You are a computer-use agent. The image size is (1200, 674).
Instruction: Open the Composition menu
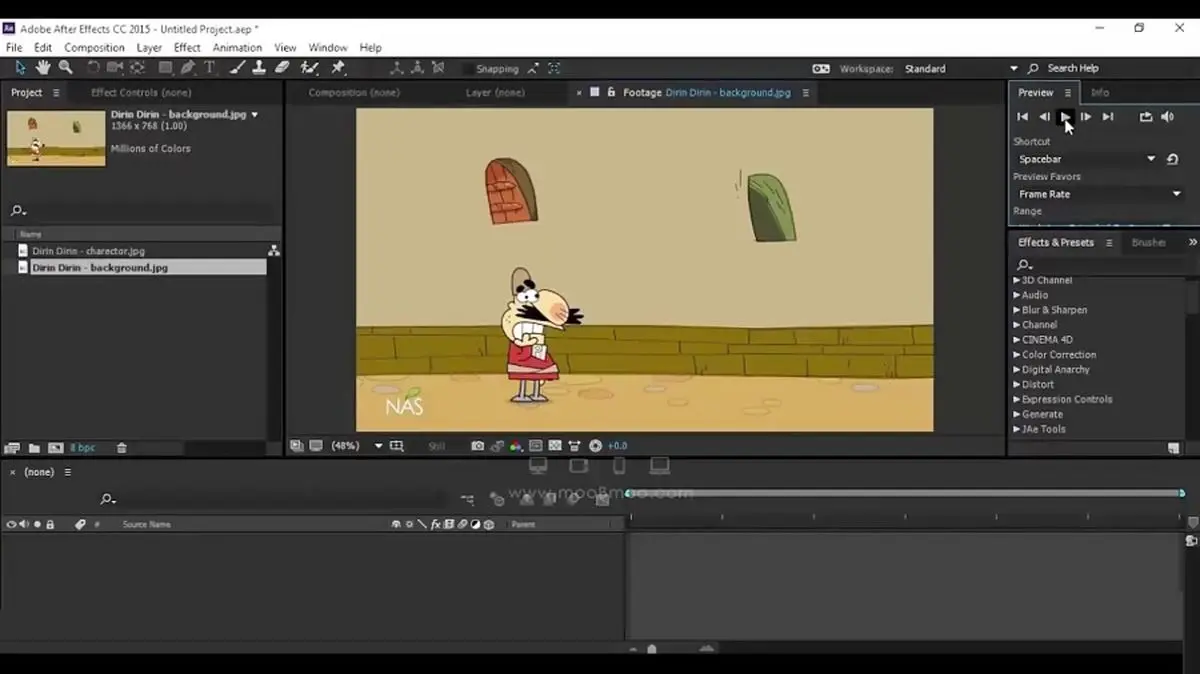[94, 47]
